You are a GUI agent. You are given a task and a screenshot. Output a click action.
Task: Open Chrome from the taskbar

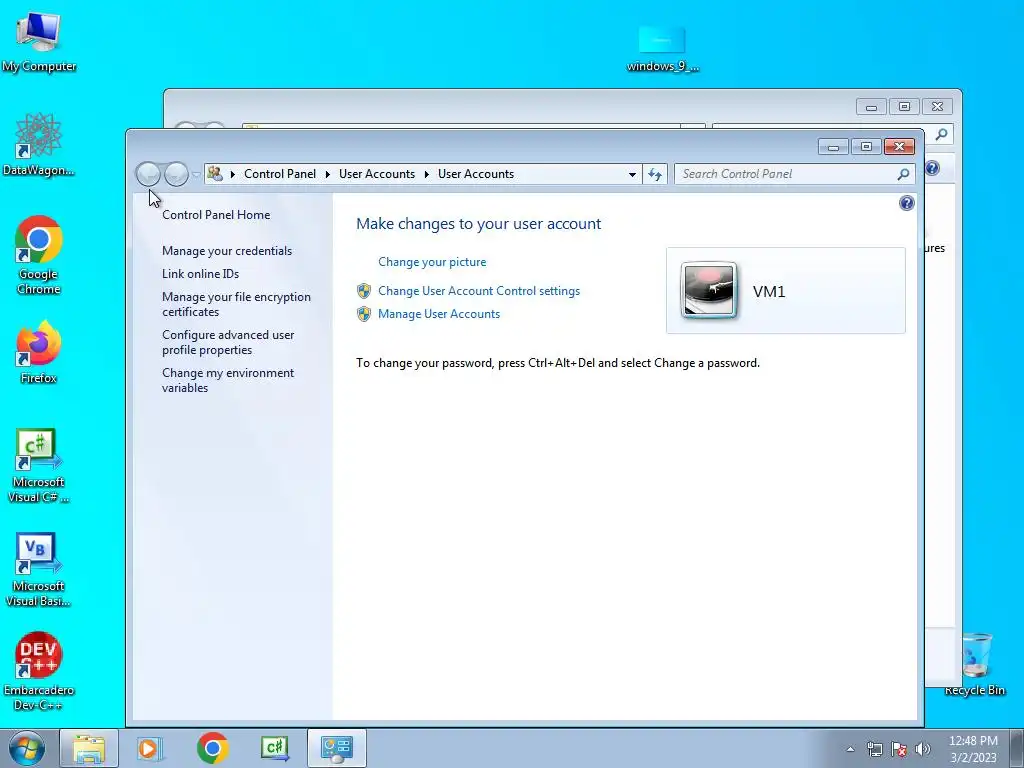tap(212, 748)
